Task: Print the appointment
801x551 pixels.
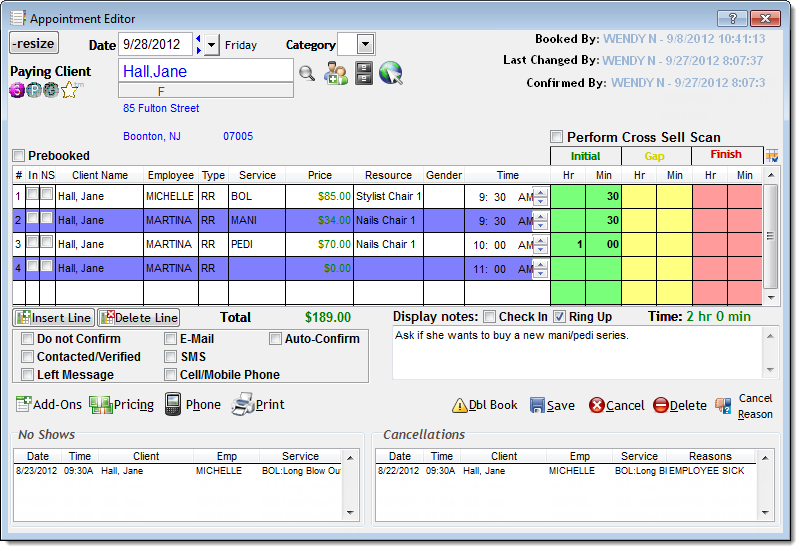Action: (257, 404)
